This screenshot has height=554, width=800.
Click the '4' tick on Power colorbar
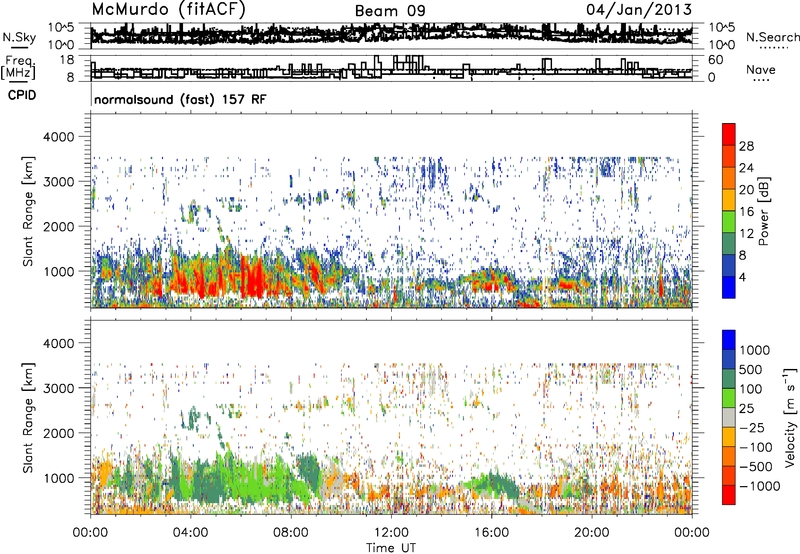[x=742, y=277]
